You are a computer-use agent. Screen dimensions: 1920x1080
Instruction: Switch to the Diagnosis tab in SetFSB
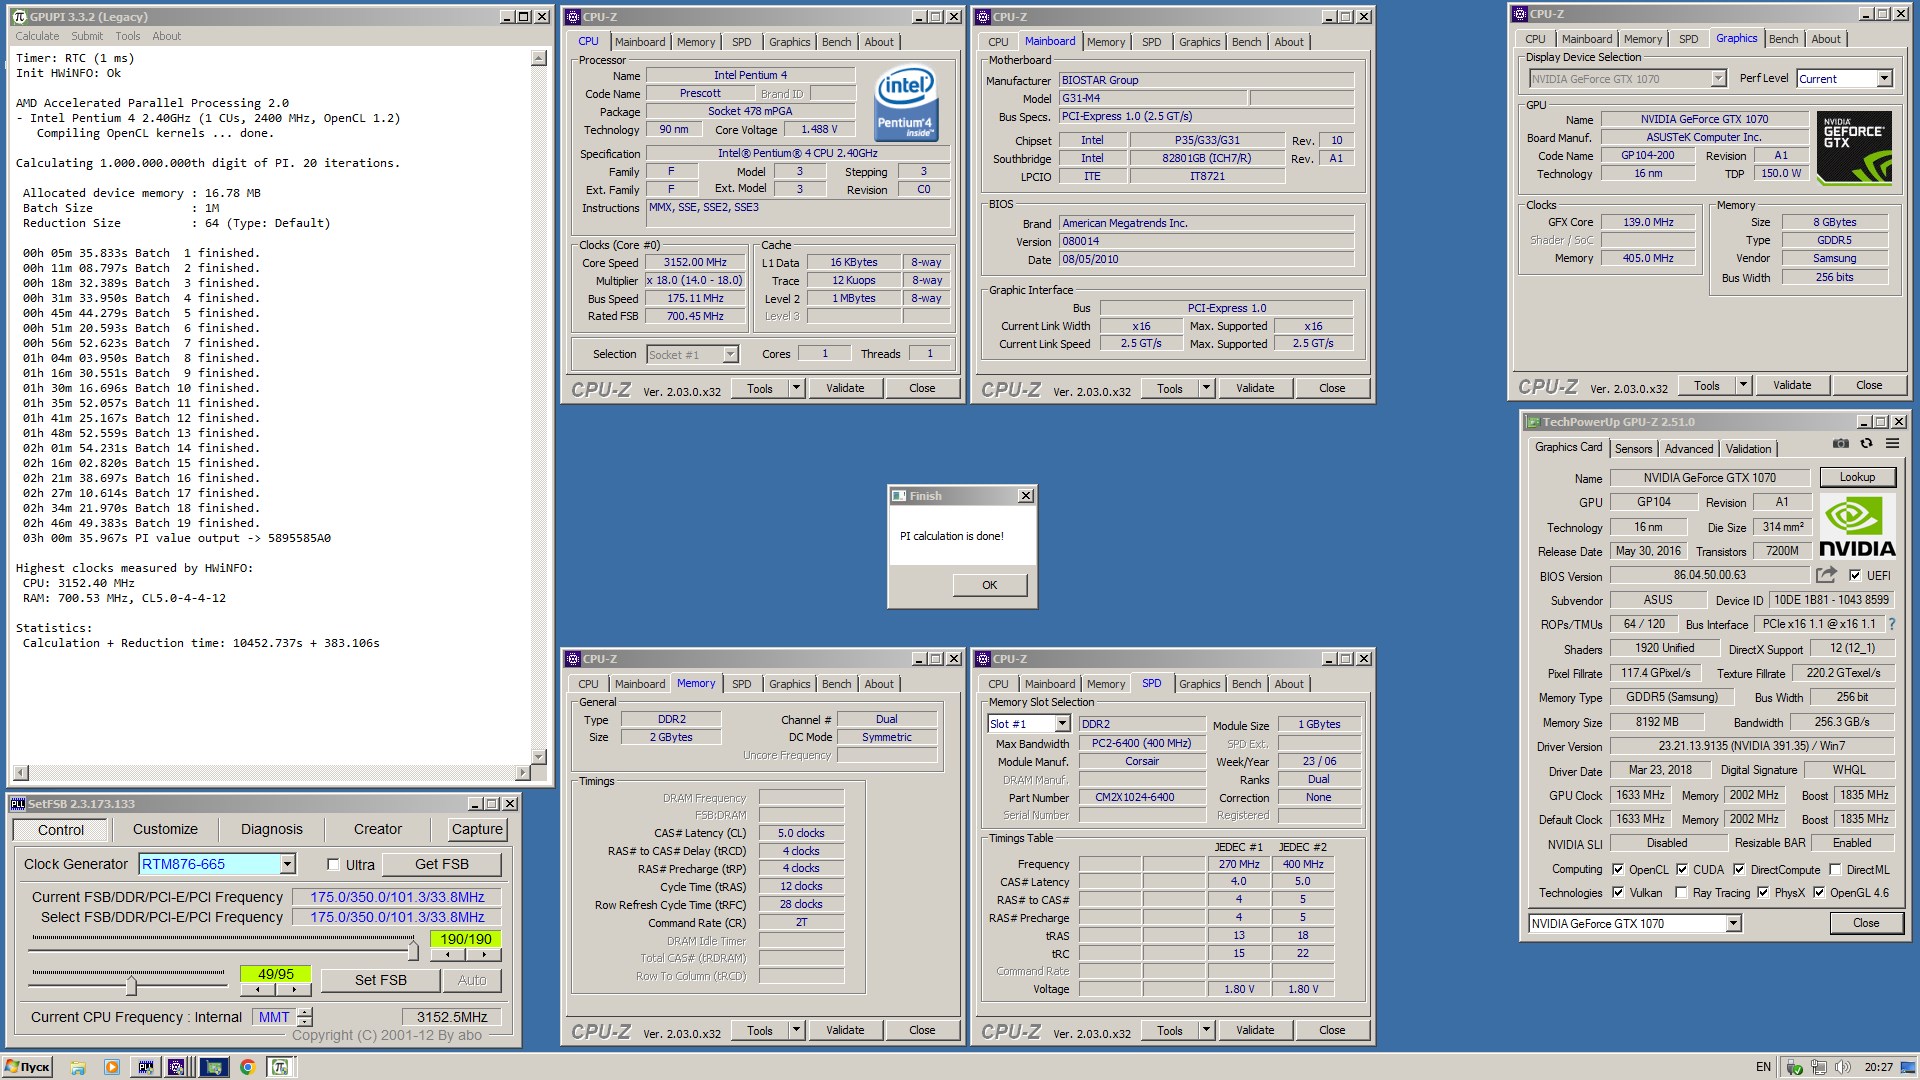[271, 829]
